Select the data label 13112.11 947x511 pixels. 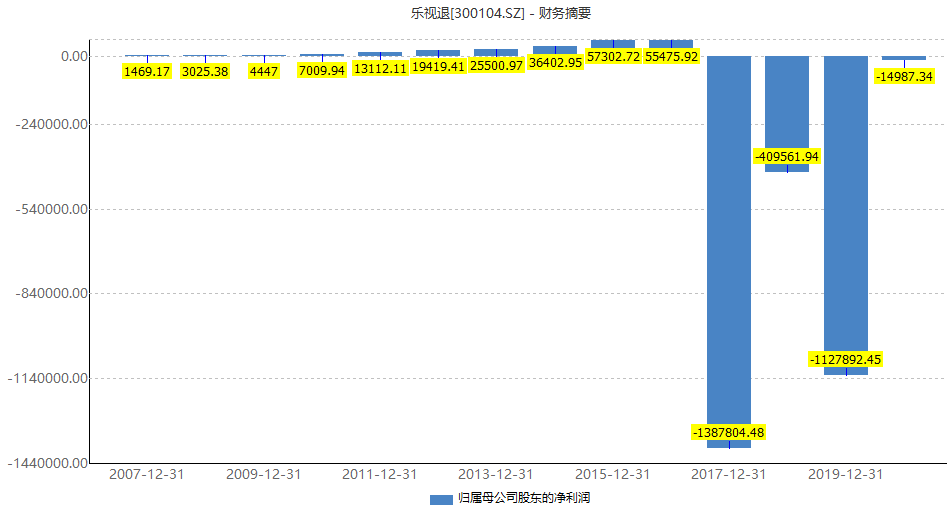380,69
